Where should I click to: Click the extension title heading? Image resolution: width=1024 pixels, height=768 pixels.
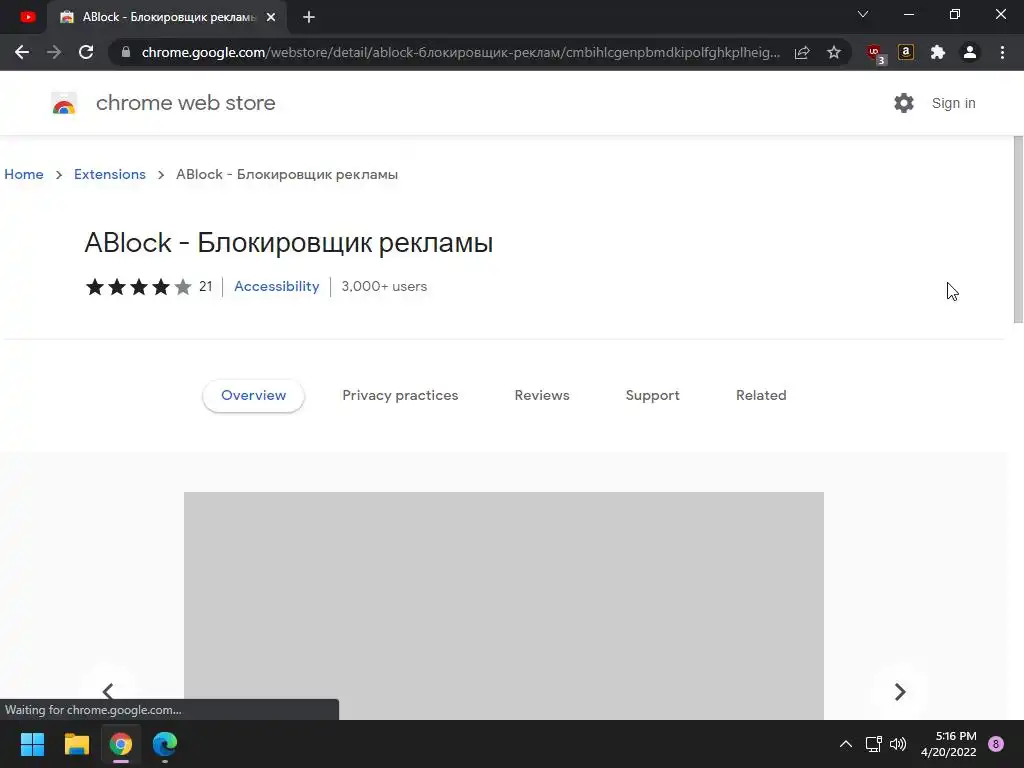[x=289, y=242]
